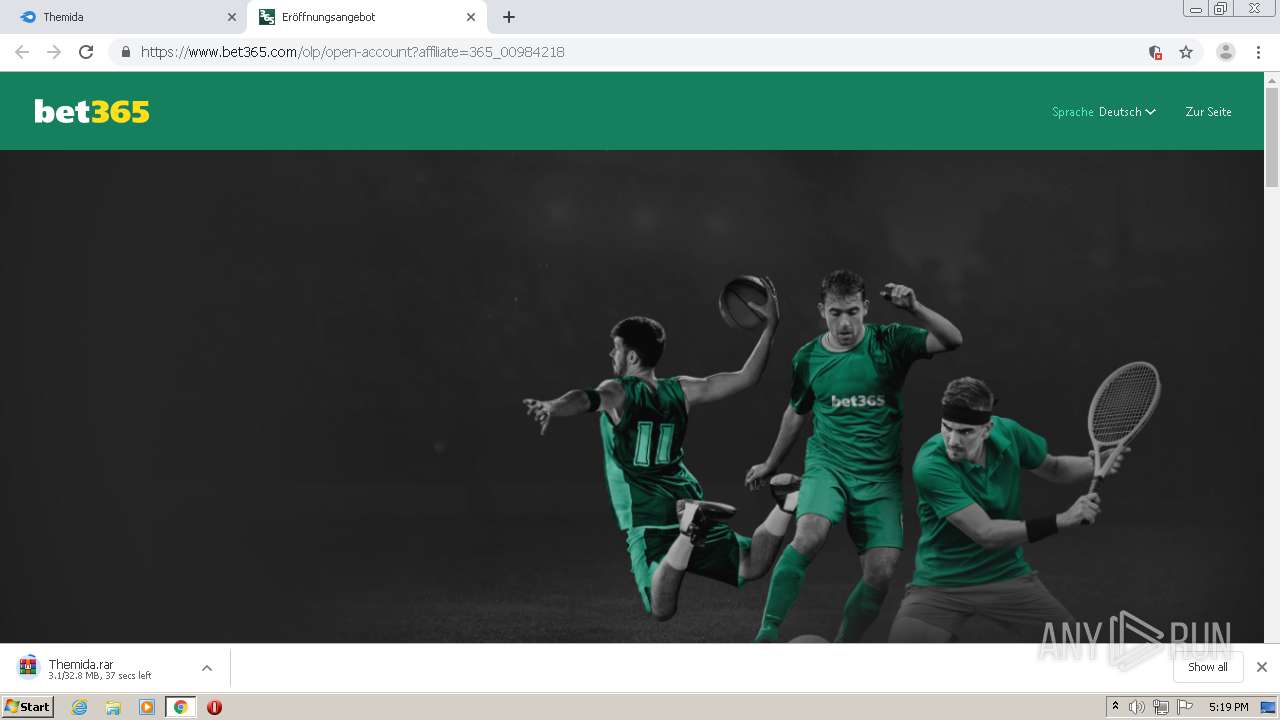The width and height of the screenshot is (1280, 720).
Task: Open the file explorer taskbar icon
Action: point(113,707)
